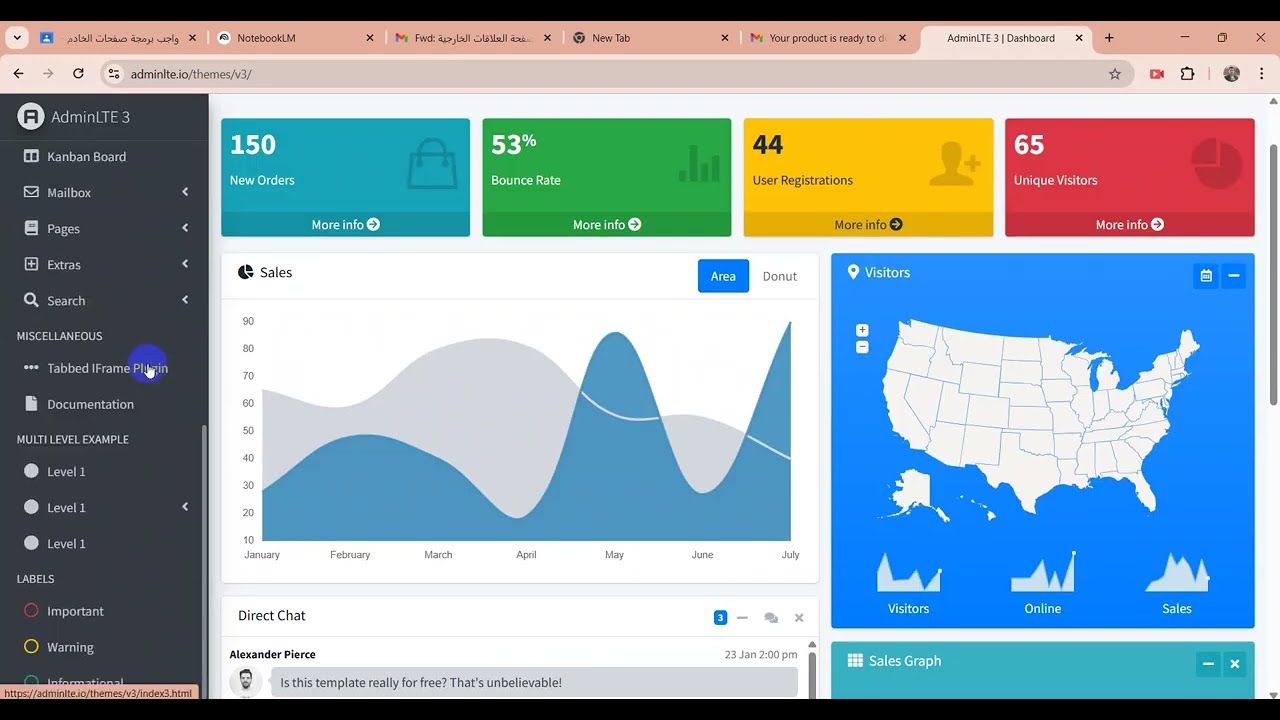This screenshot has height=720, width=1280.
Task: Open More info for Unique Visitors
Action: pyautogui.click(x=1130, y=225)
